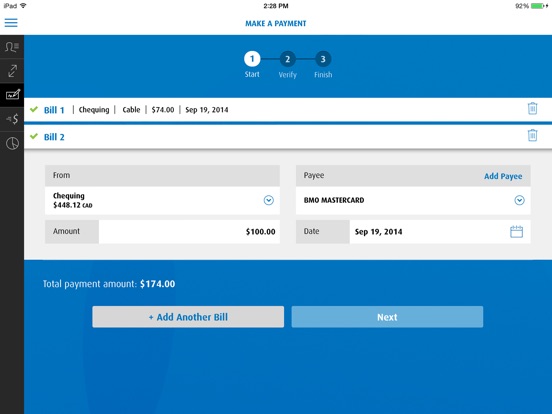Expand the Bill 1 summary row
The image size is (552, 414).
pos(288,110)
